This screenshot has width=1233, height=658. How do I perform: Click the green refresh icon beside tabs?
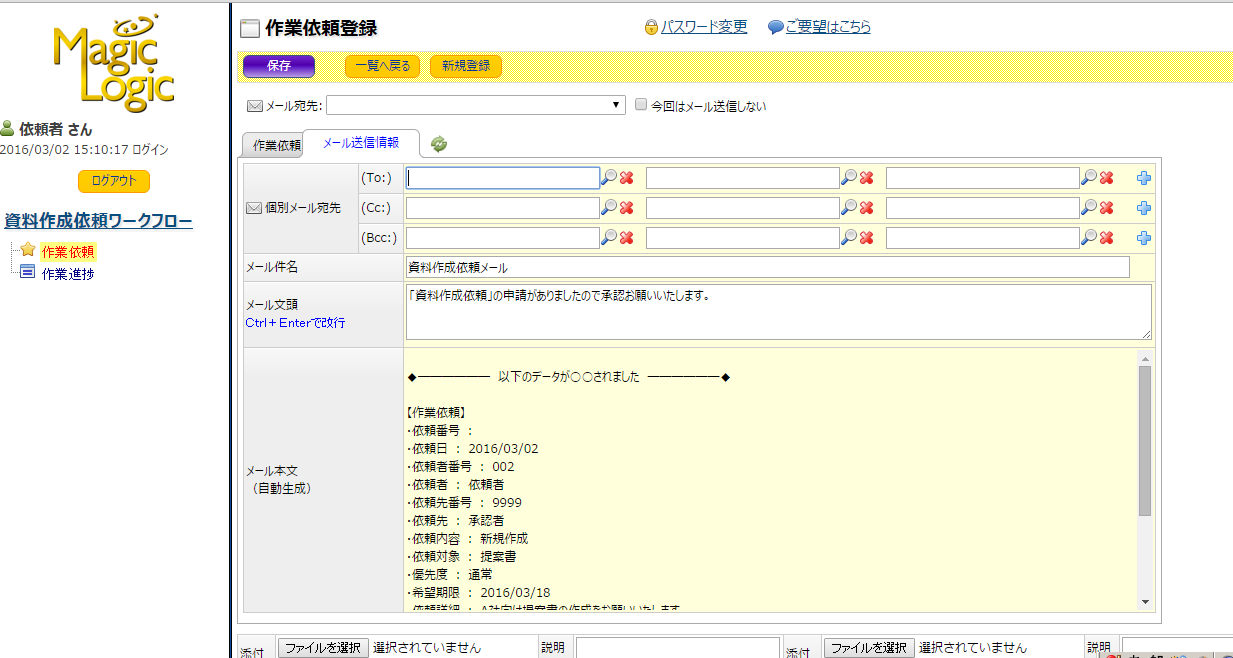click(438, 144)
